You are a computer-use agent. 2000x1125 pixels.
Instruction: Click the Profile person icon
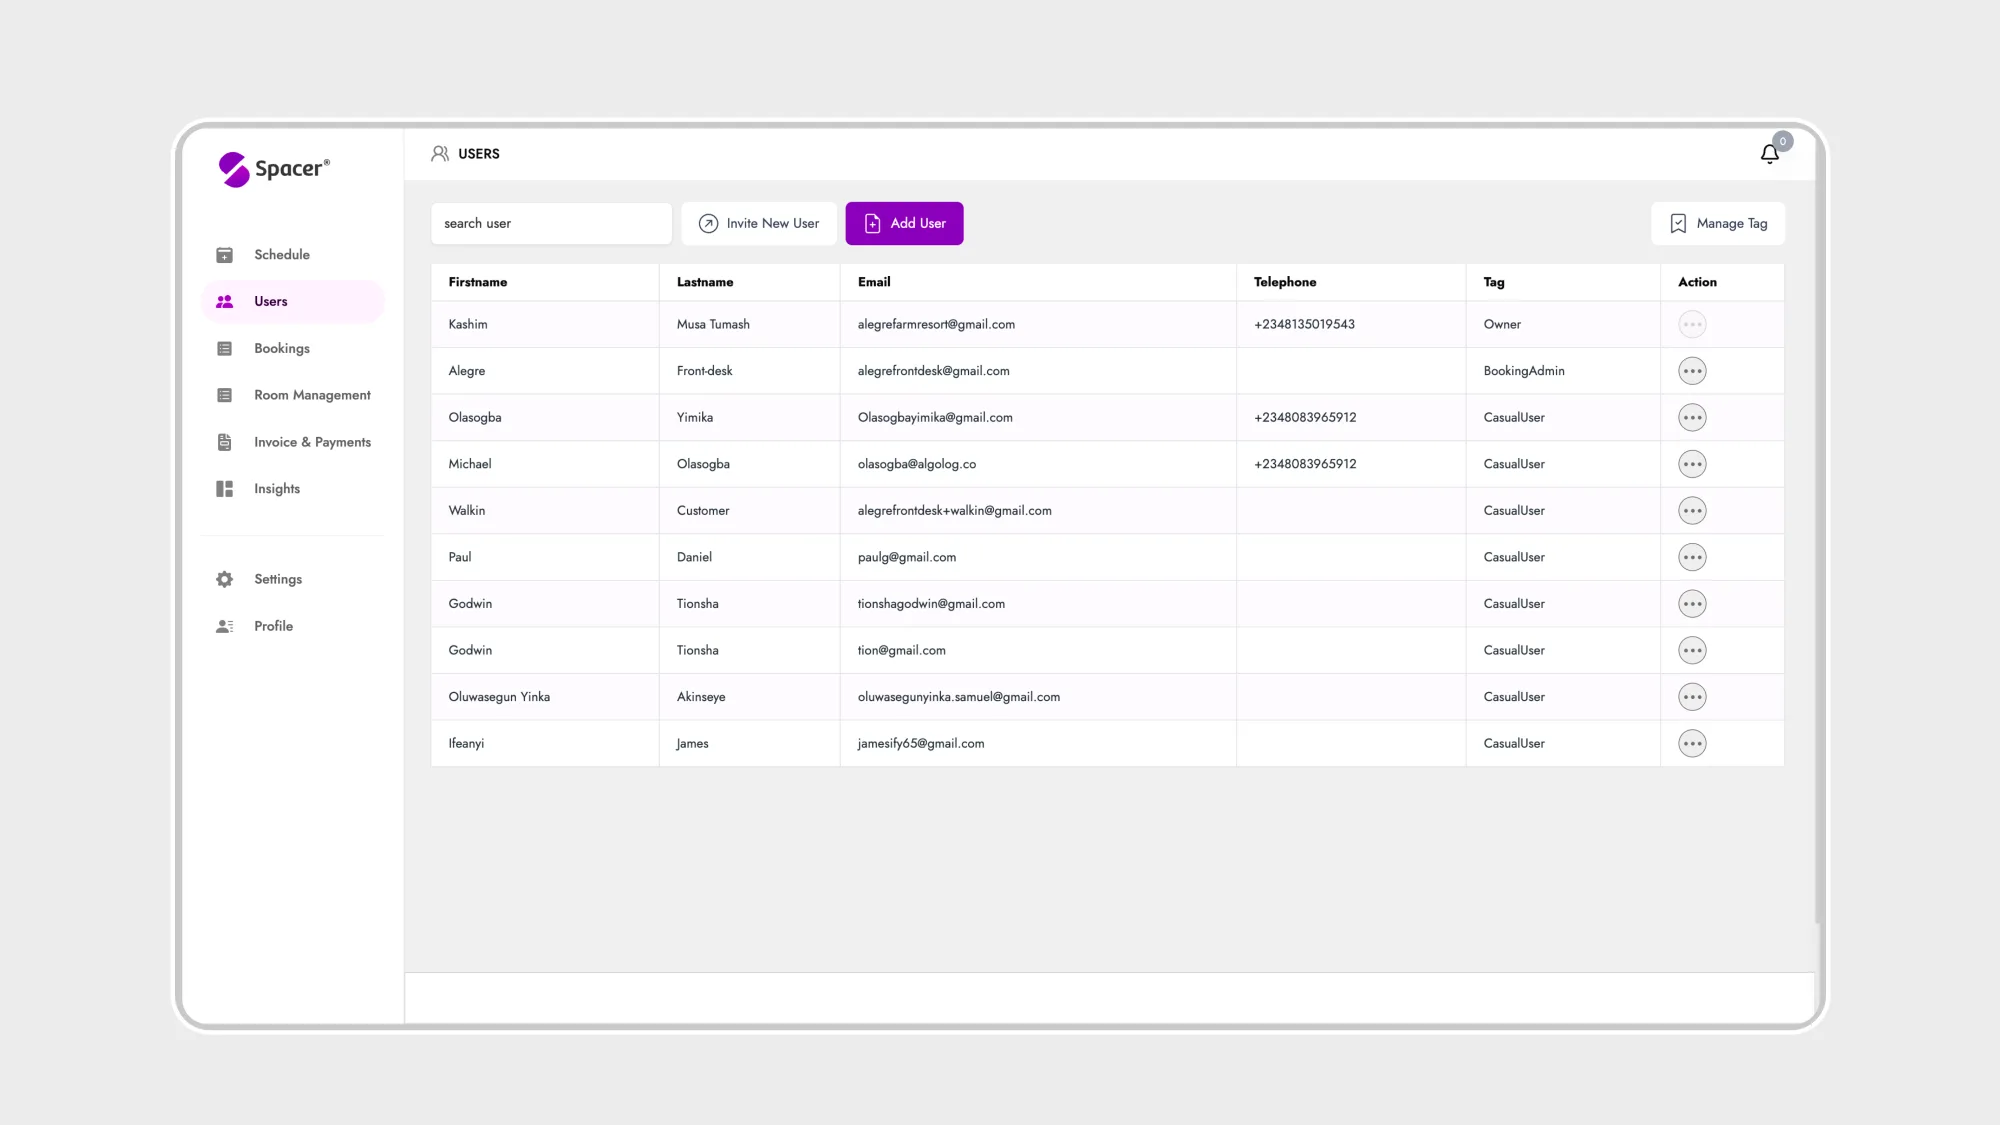tap(225, 626)
